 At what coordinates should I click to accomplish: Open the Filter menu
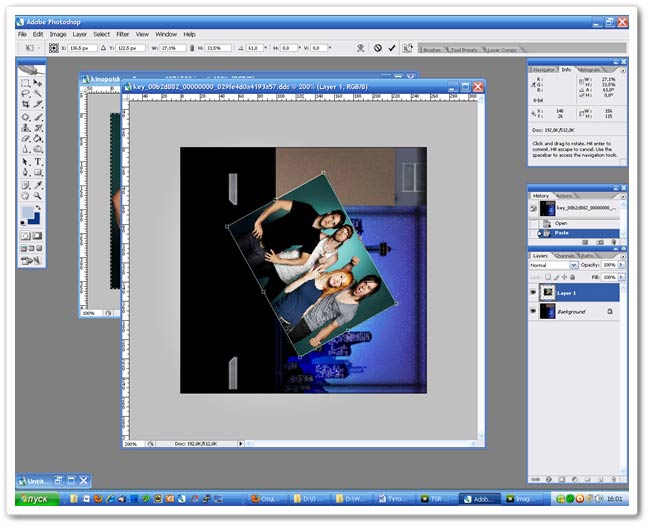tap(121, 34)
